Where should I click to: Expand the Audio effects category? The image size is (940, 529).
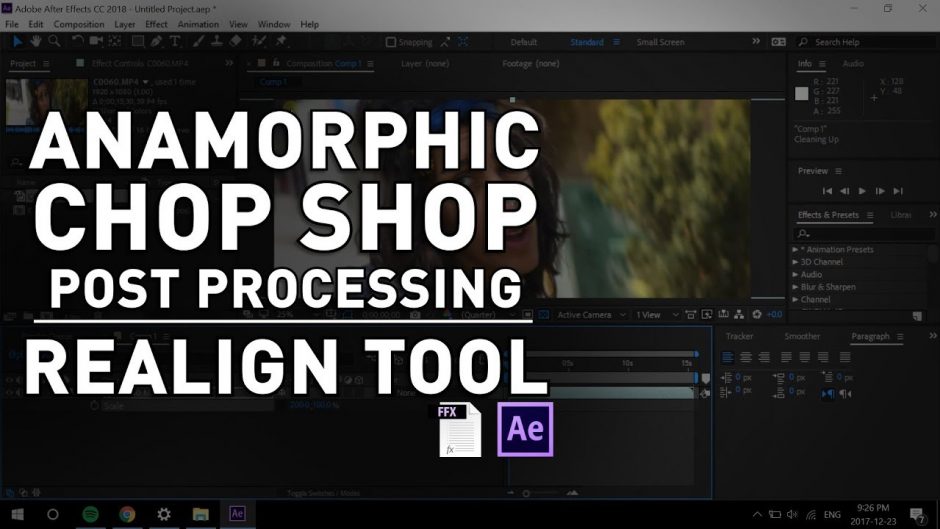click(x=796, y=275)
